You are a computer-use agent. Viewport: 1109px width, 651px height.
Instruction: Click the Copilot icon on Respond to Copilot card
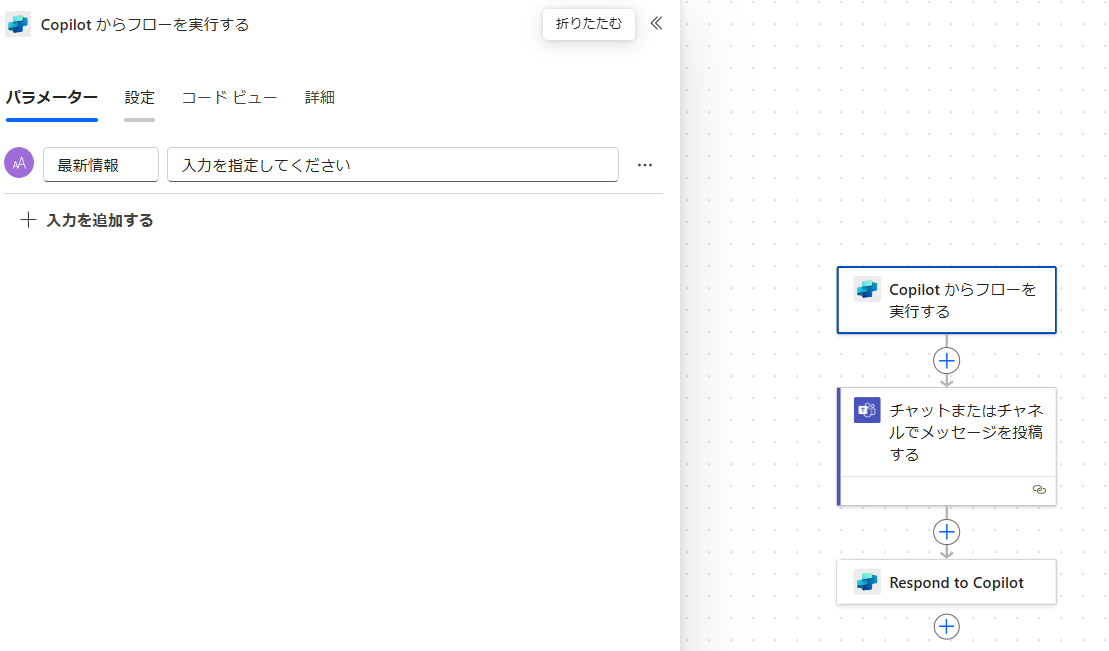click(867, 582)
